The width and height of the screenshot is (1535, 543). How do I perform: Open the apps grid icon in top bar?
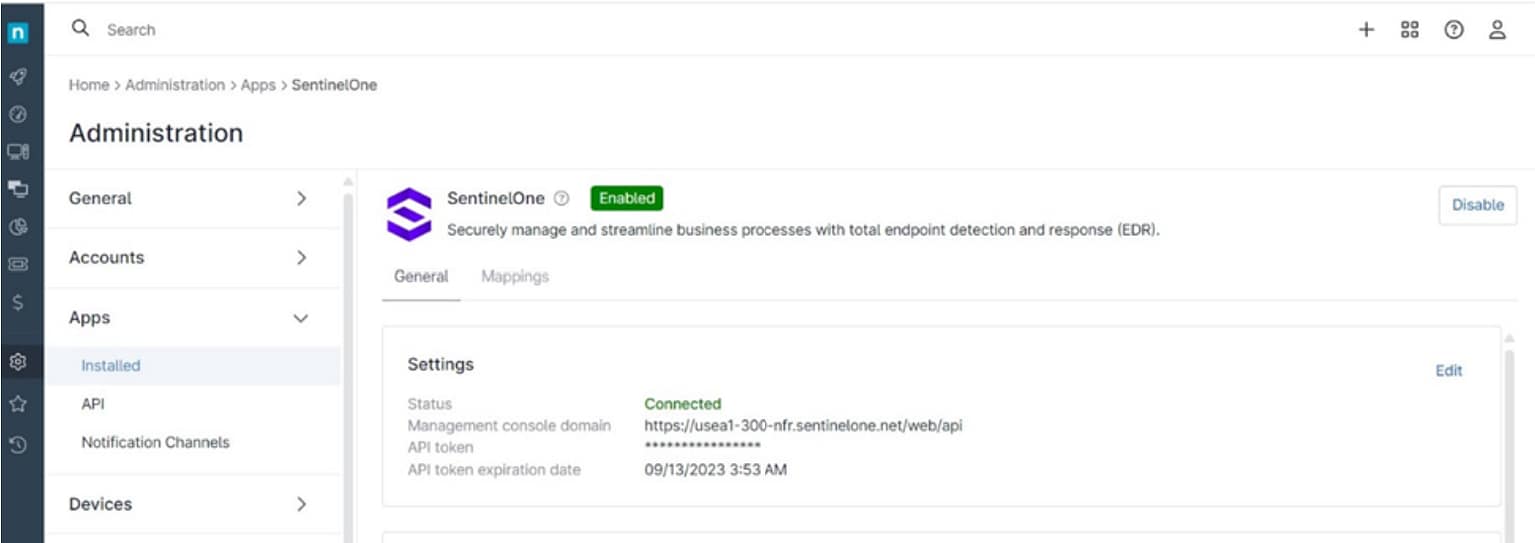point(1410,30)
